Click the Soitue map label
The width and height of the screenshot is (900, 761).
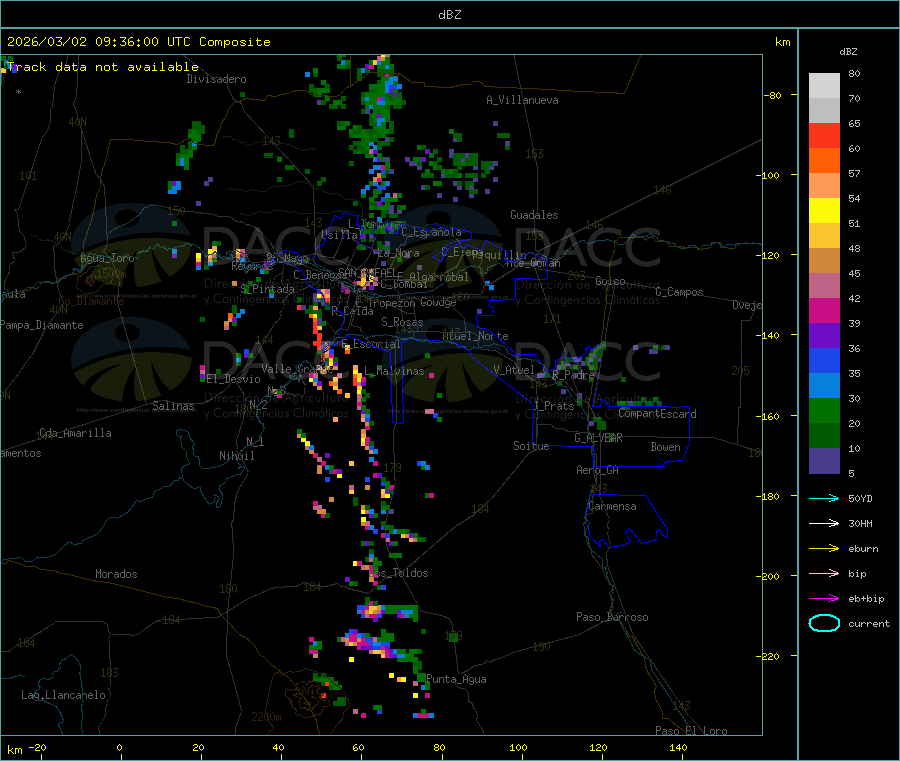[531, 446]
